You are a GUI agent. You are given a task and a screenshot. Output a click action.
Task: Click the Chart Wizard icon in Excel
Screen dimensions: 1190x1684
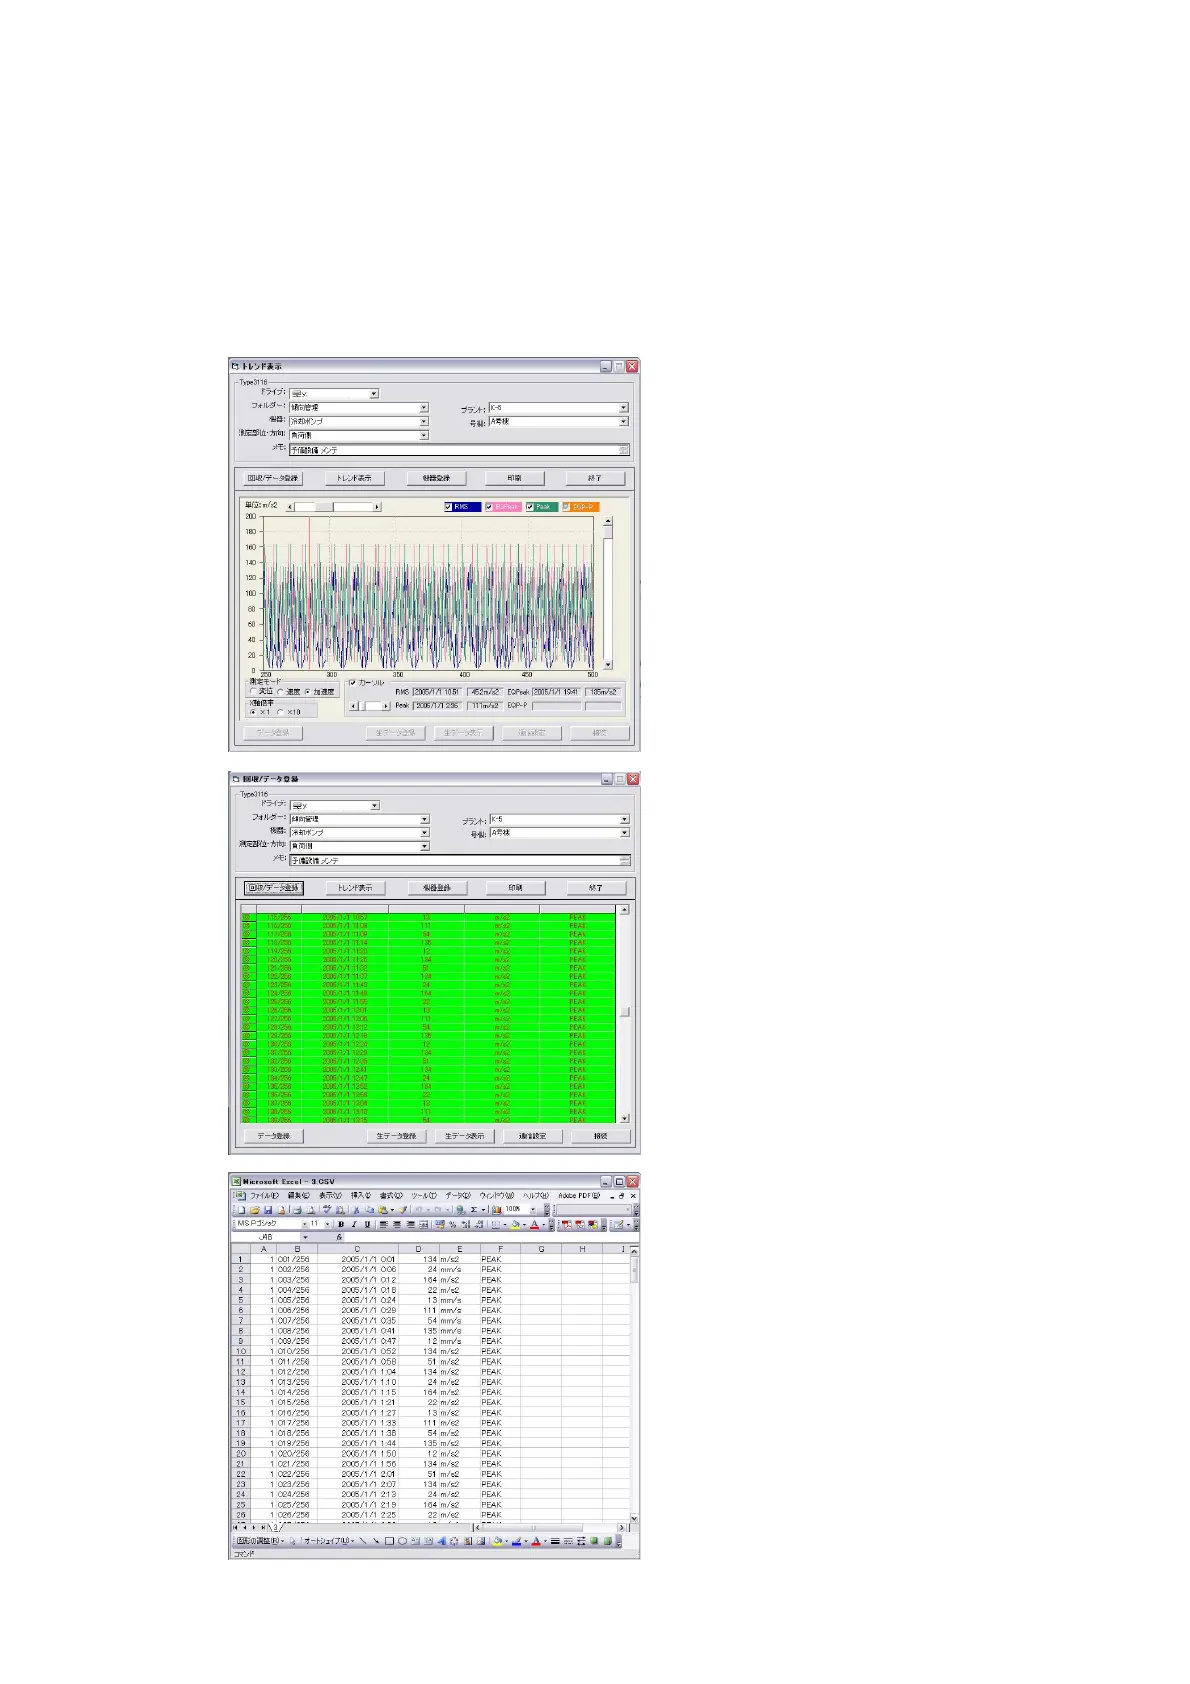pyautogui.click(x=497, y=1210)
